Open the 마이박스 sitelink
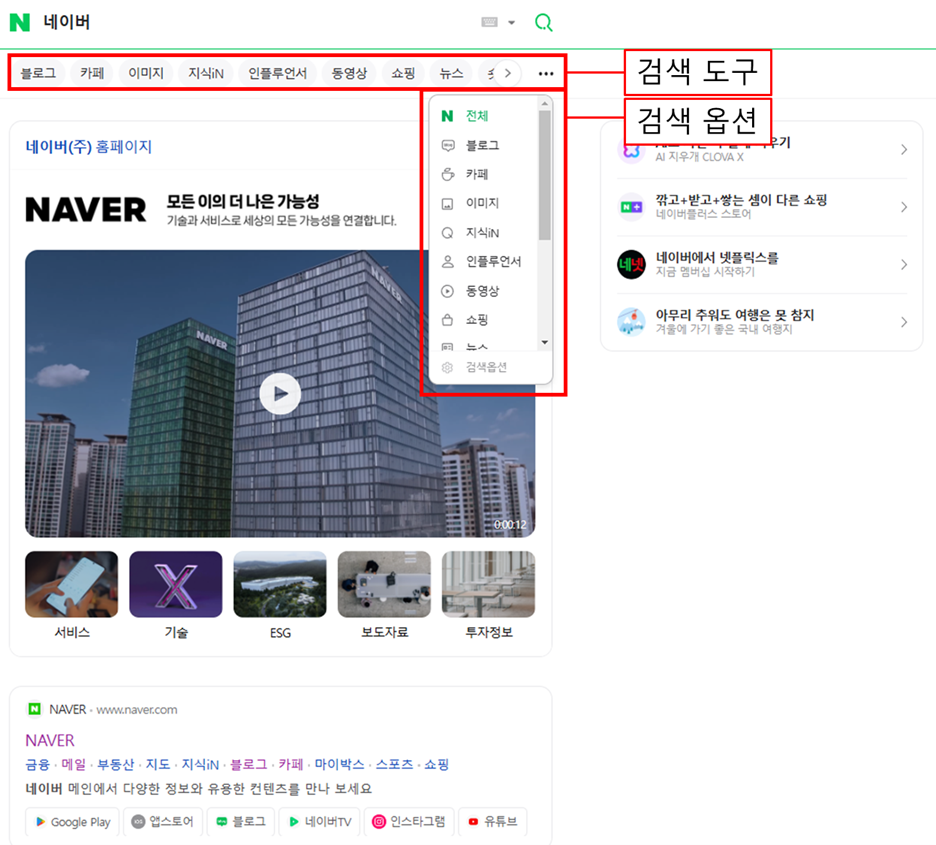The width and height of the screenshot is (936, 845). click(x=339, y=764)
